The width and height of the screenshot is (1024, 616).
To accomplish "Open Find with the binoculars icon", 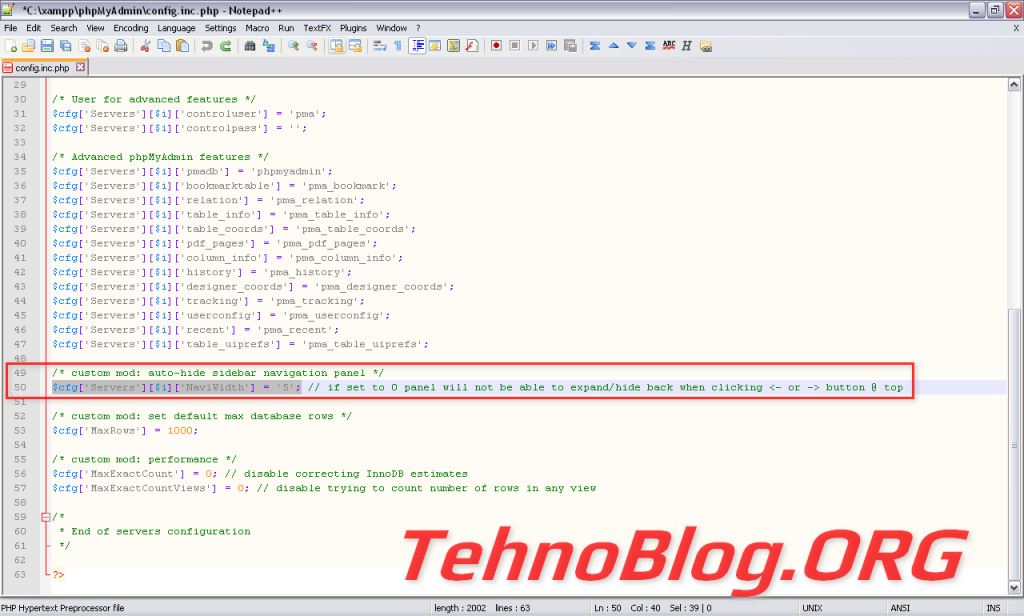I will (250, 46).
